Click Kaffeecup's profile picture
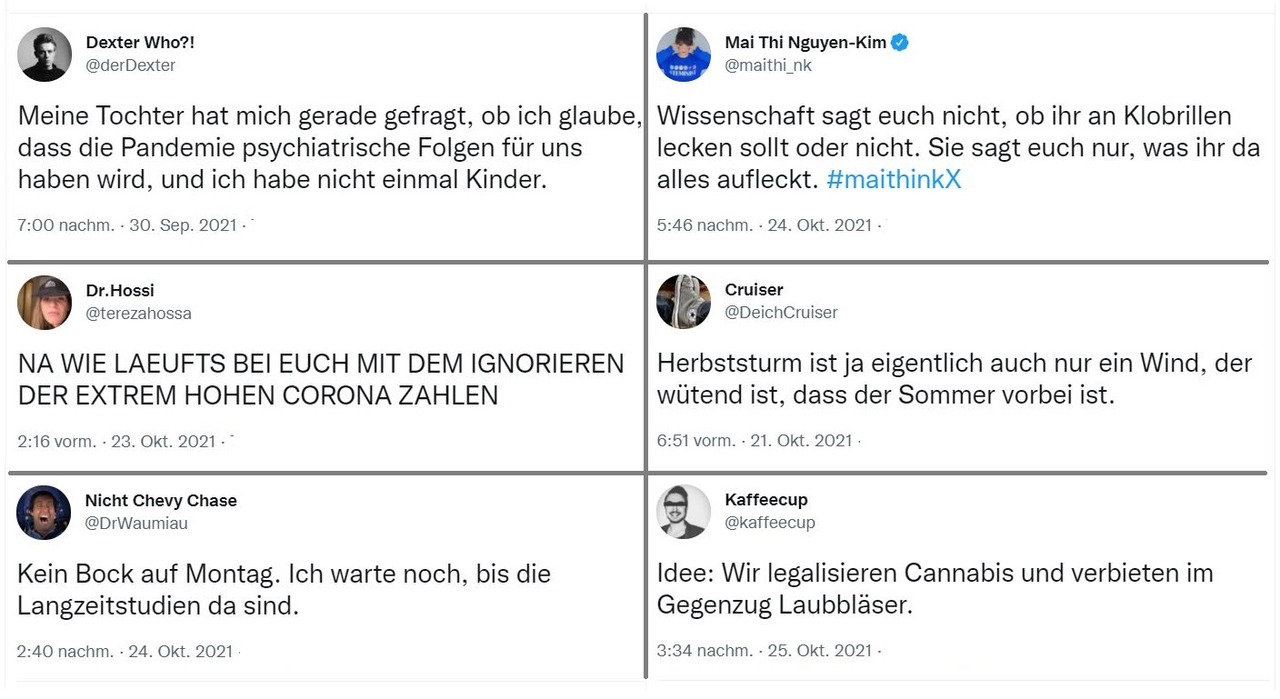The width and height of the screenshot is (1280, 699). point(684,511)
